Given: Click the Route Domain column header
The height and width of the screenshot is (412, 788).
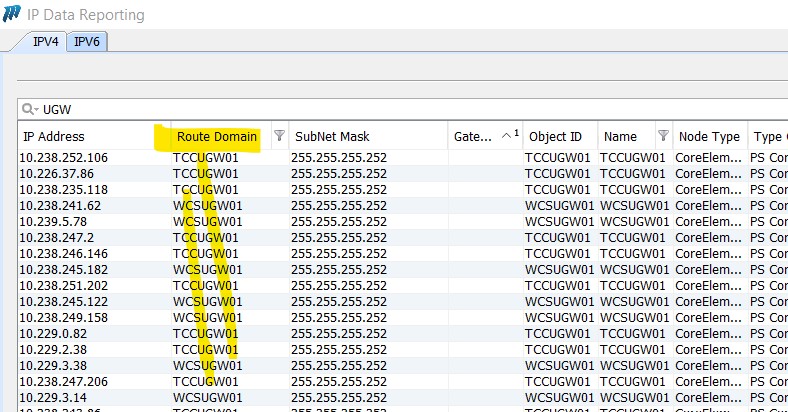Looking at the screenshot, I should [x=217, y=136].
